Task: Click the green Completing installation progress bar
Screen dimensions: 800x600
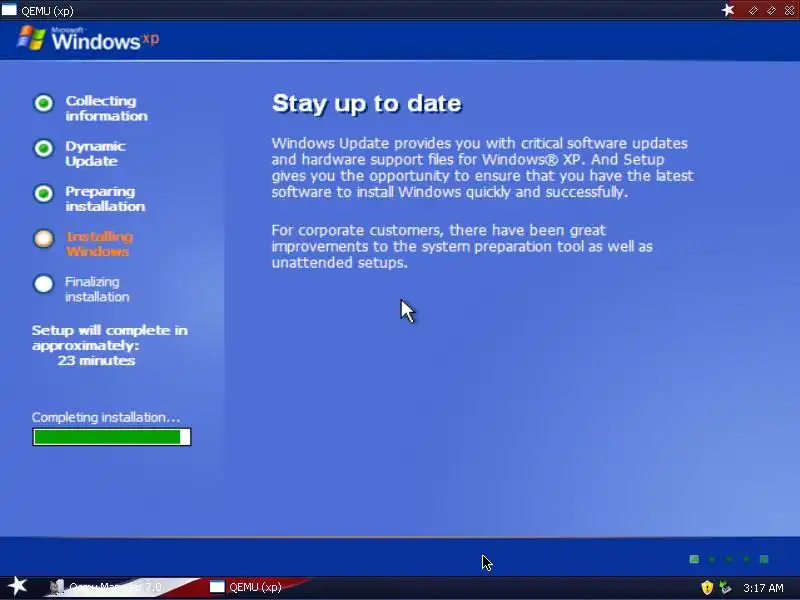Action: [x=112, y=437]
